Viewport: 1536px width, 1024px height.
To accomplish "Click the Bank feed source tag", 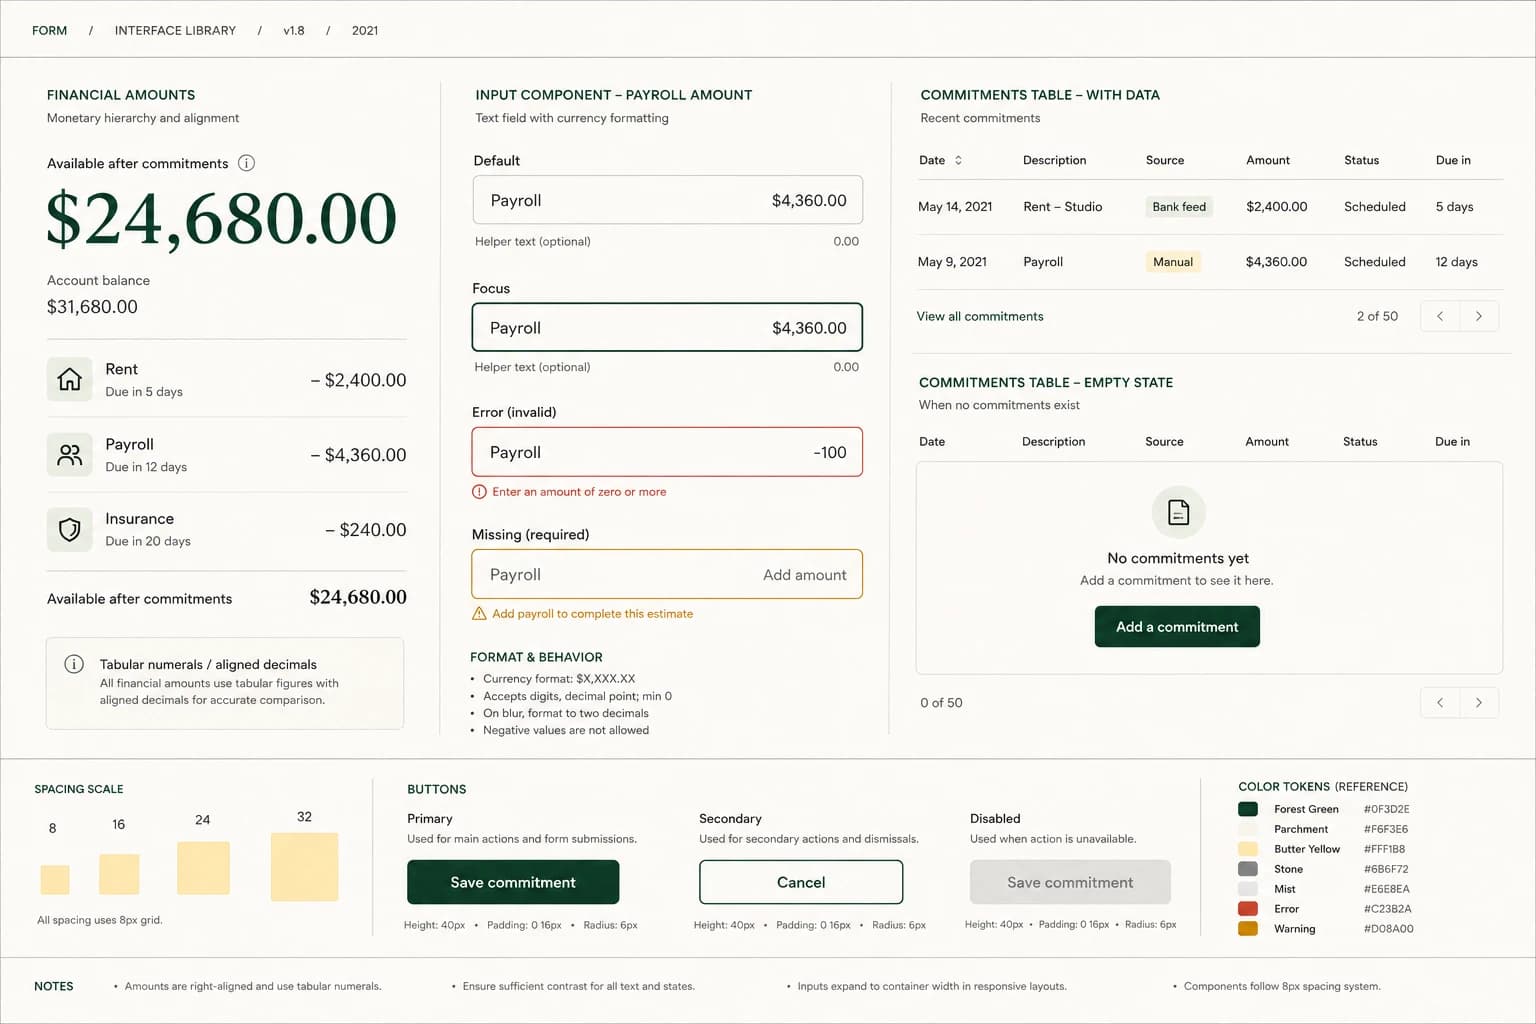I will pos(1179,207).
